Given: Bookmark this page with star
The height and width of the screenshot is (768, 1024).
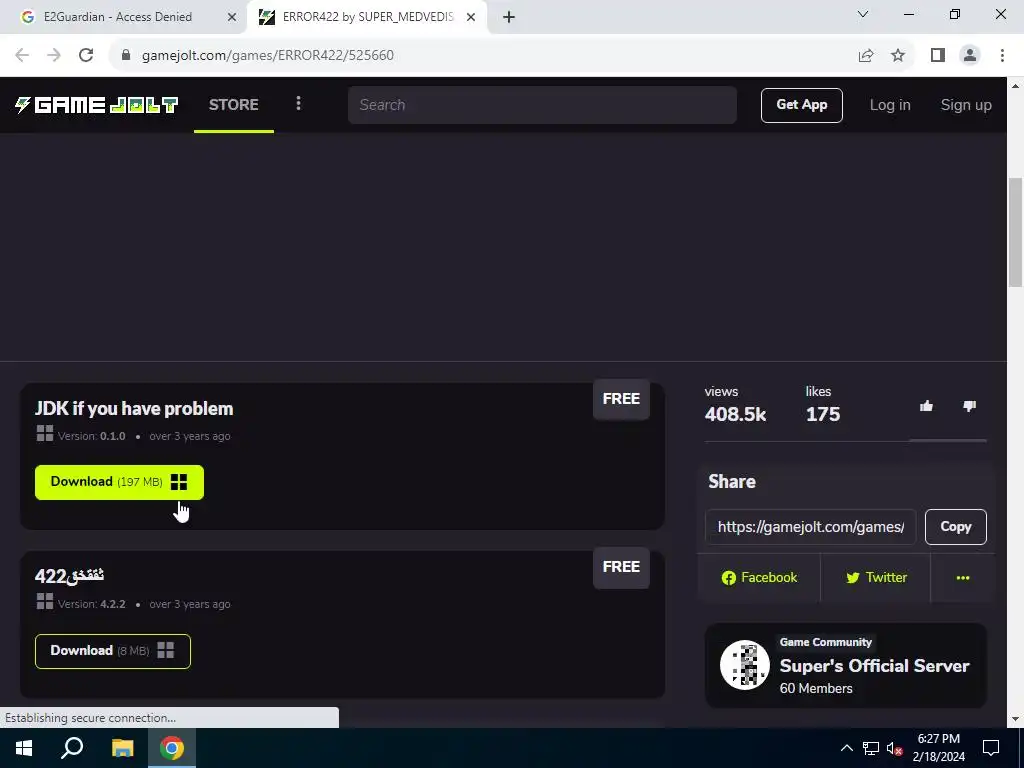Looking at the screenshot, I should click(x=898, y=56).
